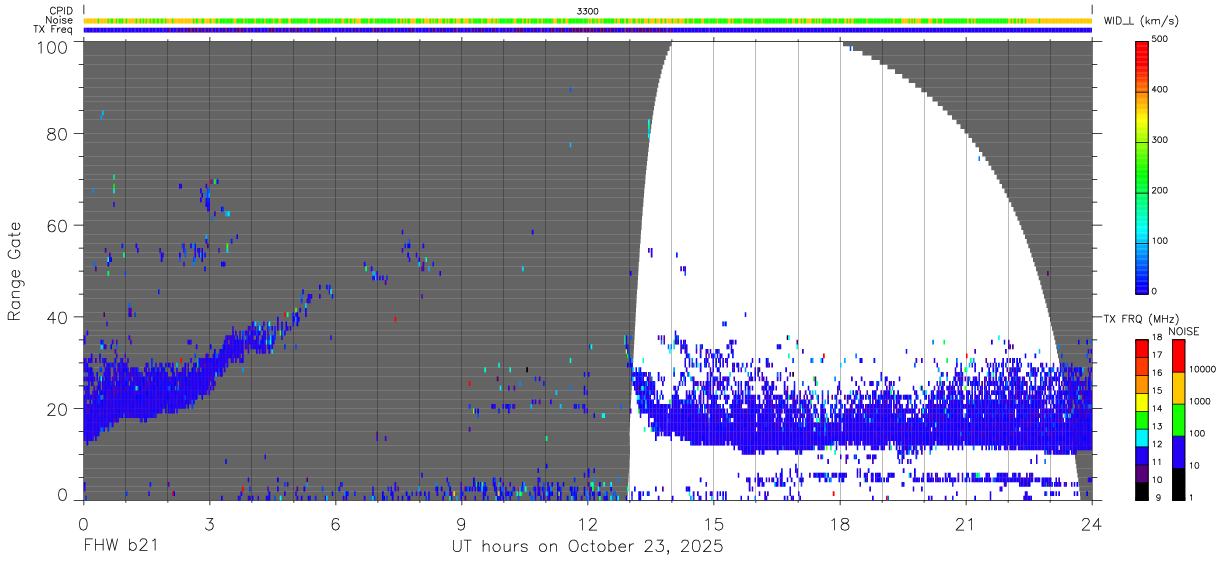
Task: Click the 12 tick label on the UT hours axis
Action: [x=588, y=524]
